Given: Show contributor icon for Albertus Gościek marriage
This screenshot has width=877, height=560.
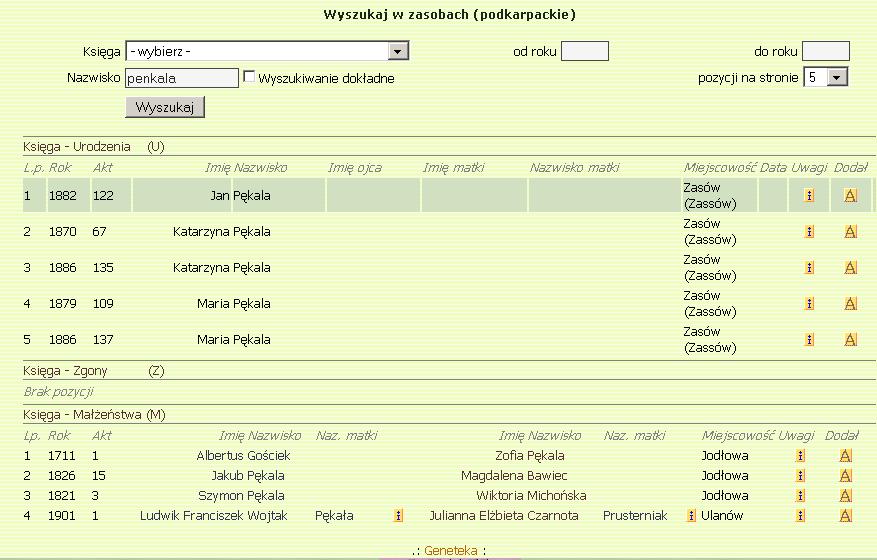Looking at the screenshot, I should point(846,455).
